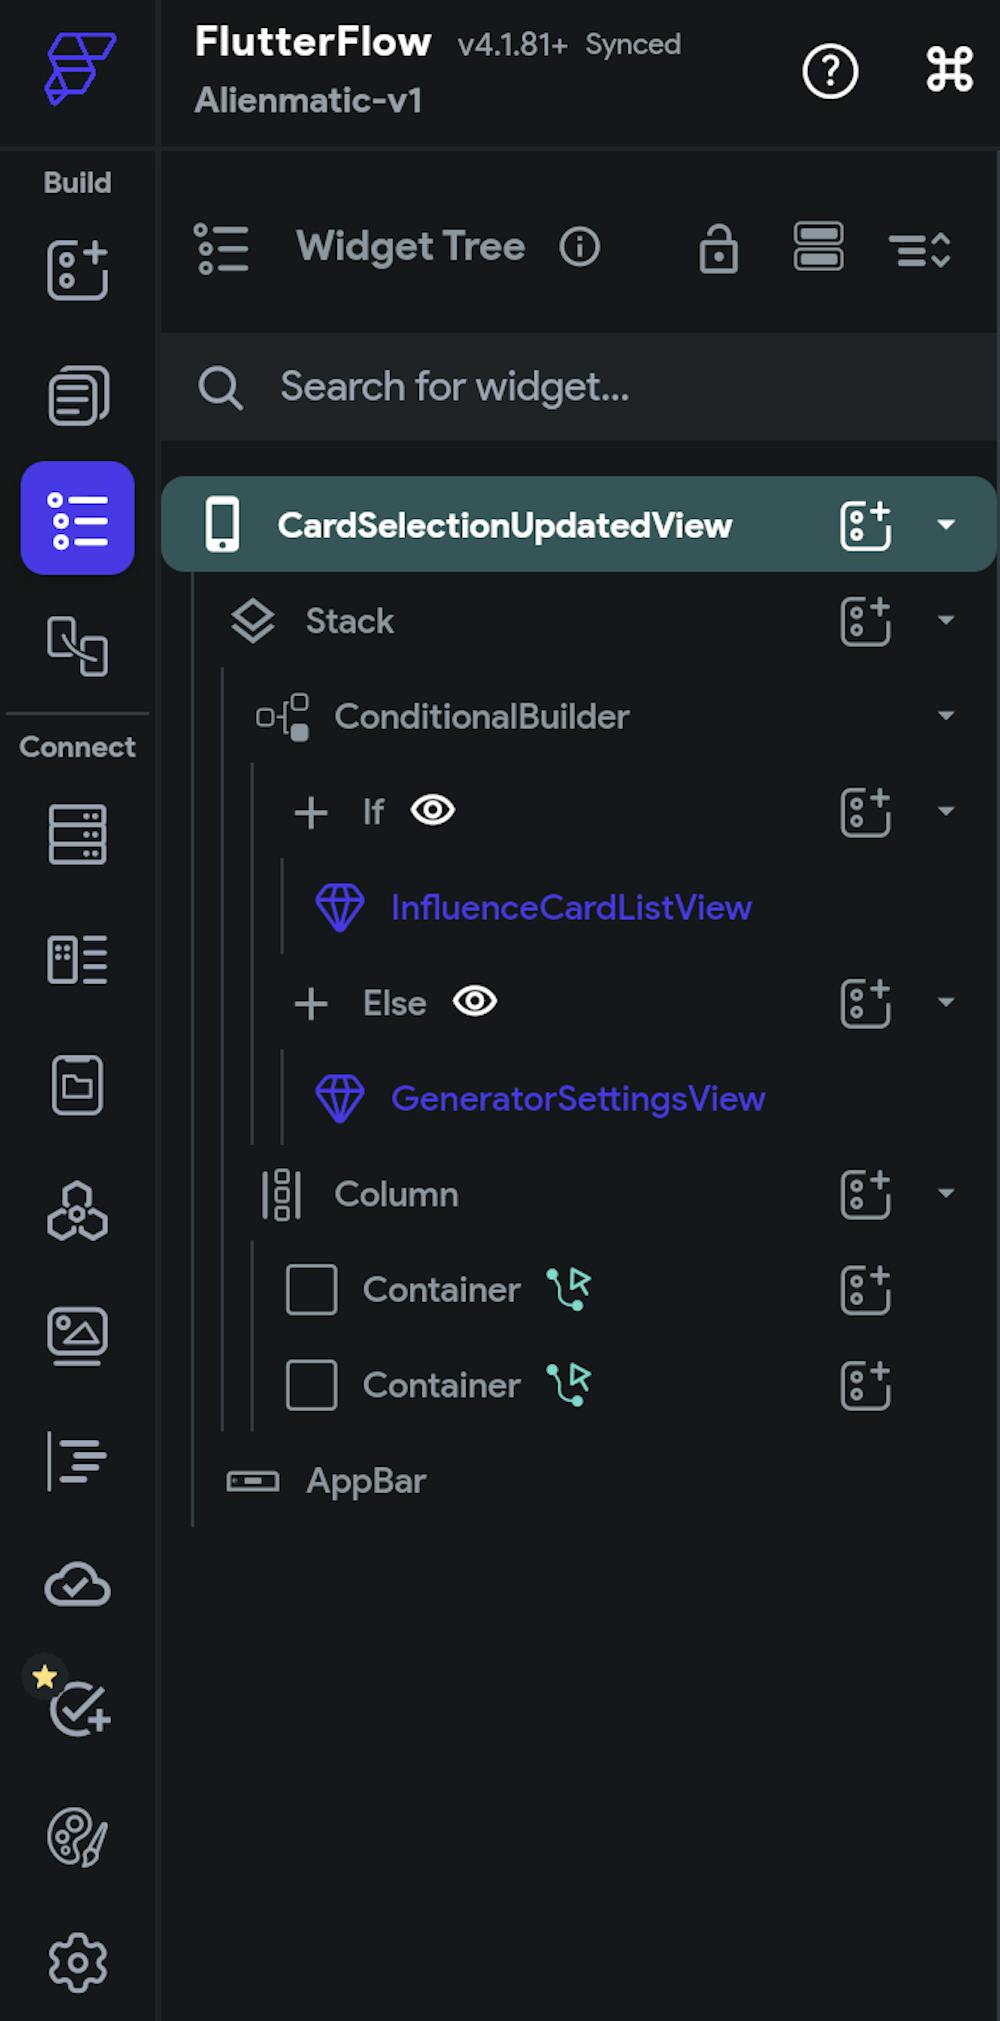Open the help question mark icon

pos(830,71)
